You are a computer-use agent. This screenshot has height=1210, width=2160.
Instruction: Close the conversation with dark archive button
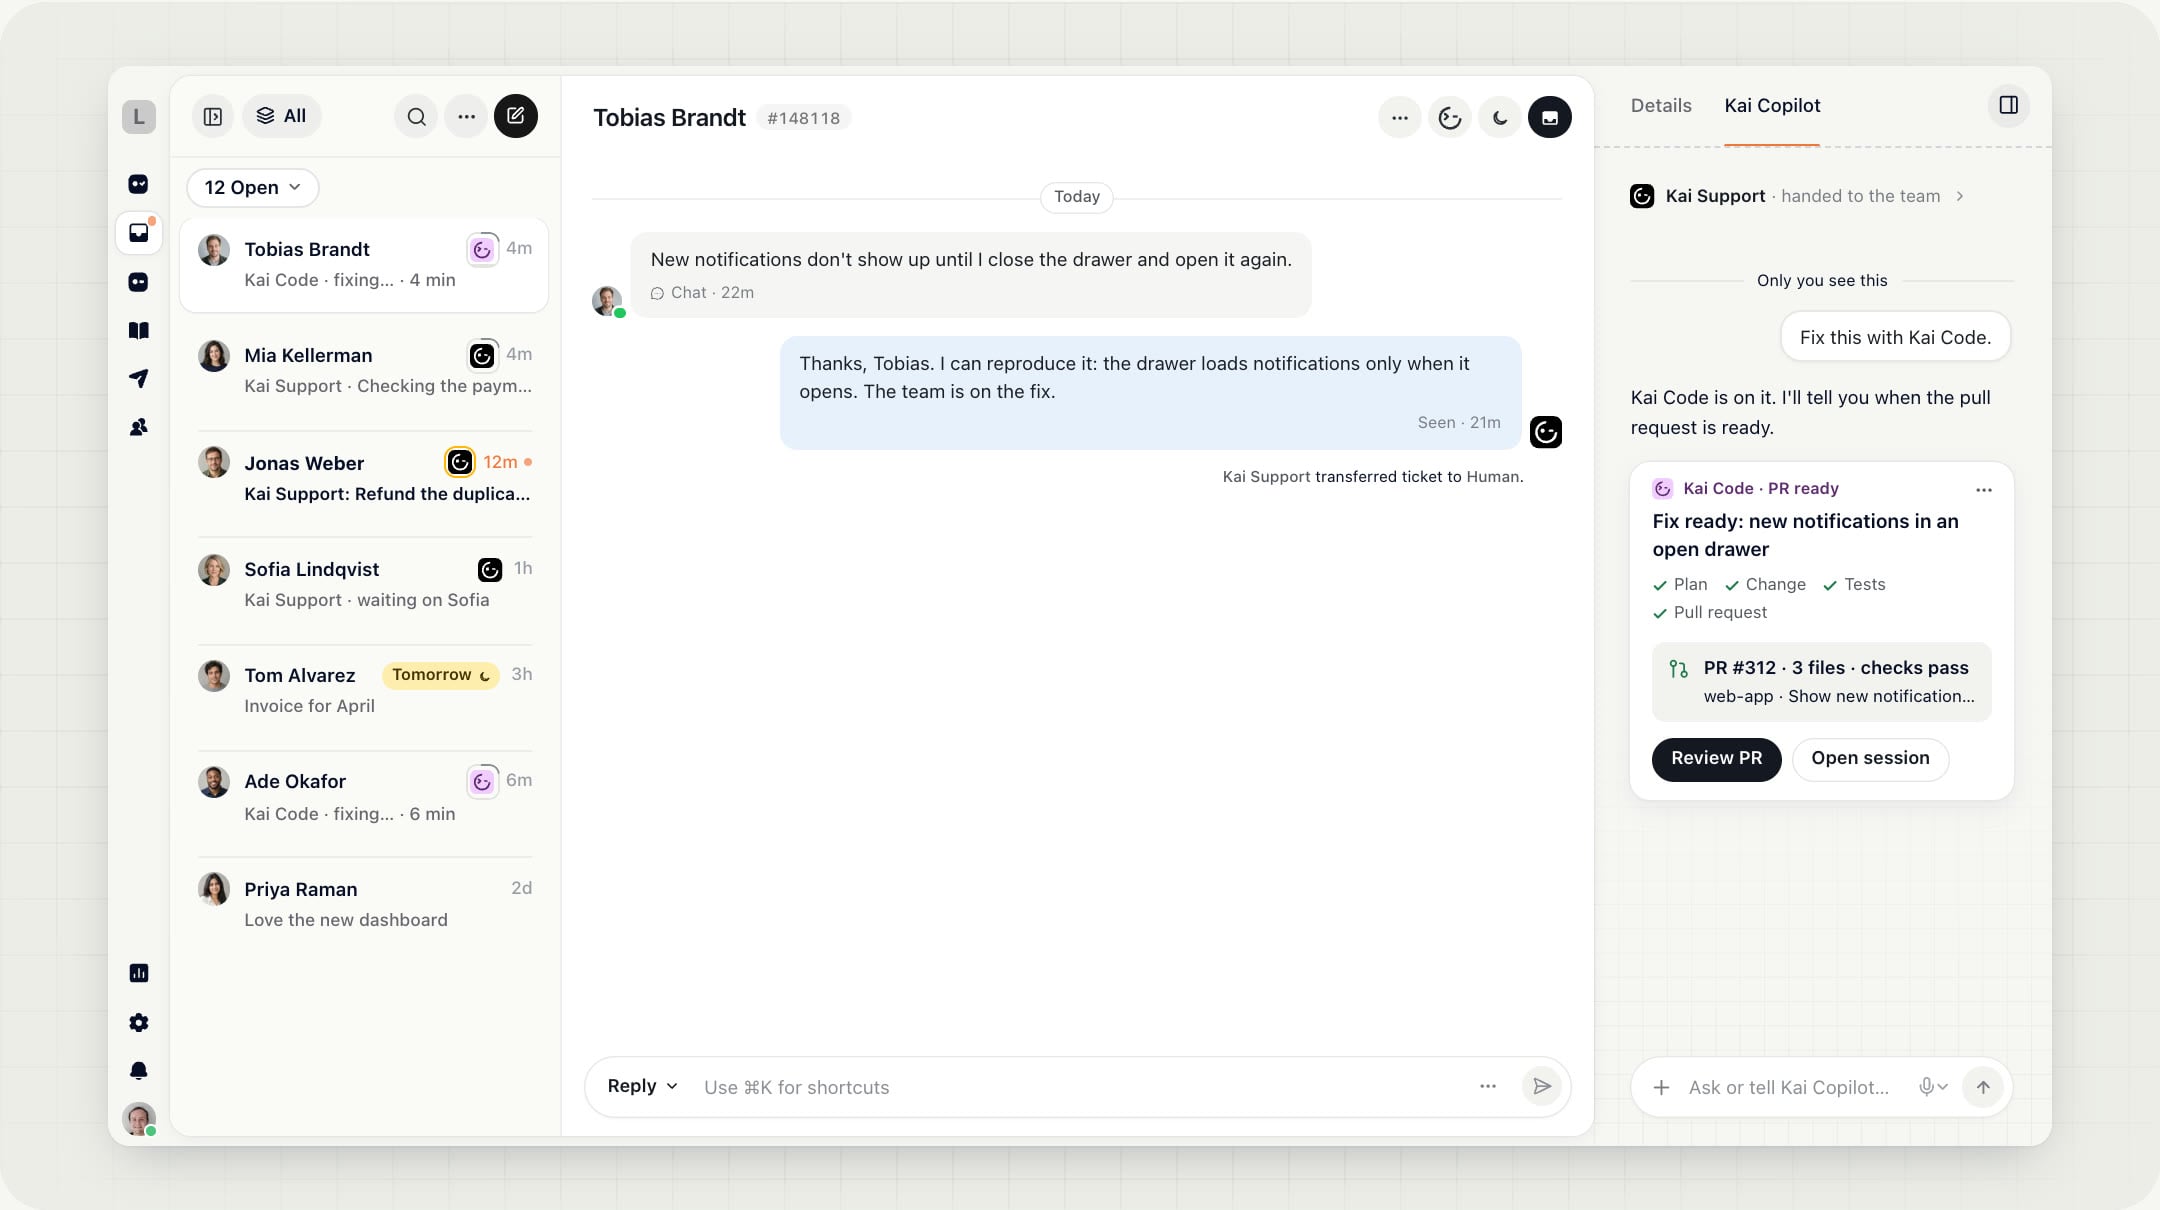tap(1550, 118)
